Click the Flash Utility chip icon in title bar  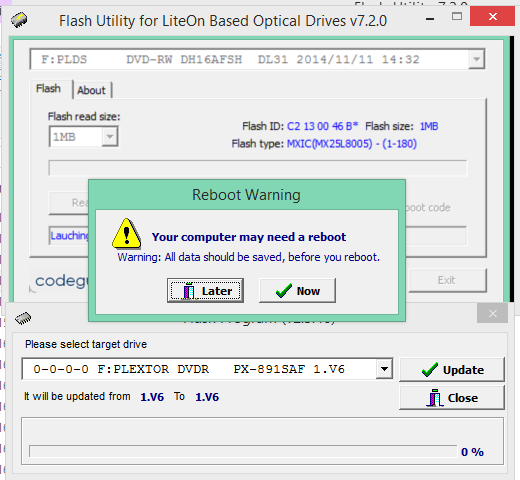point(19,19)
